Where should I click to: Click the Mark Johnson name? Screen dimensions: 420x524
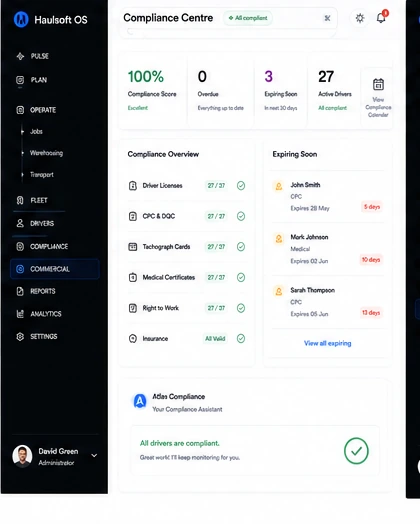pos(309,237)
